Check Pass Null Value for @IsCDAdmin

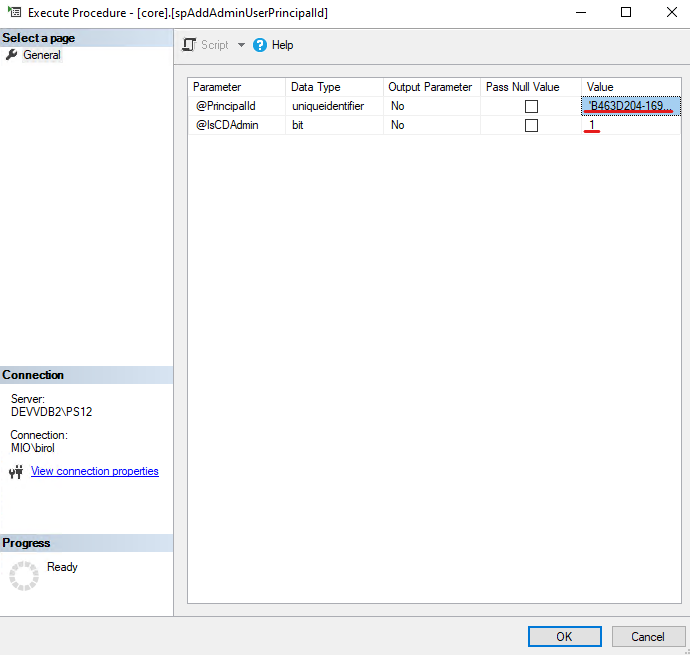pos(531,125)
